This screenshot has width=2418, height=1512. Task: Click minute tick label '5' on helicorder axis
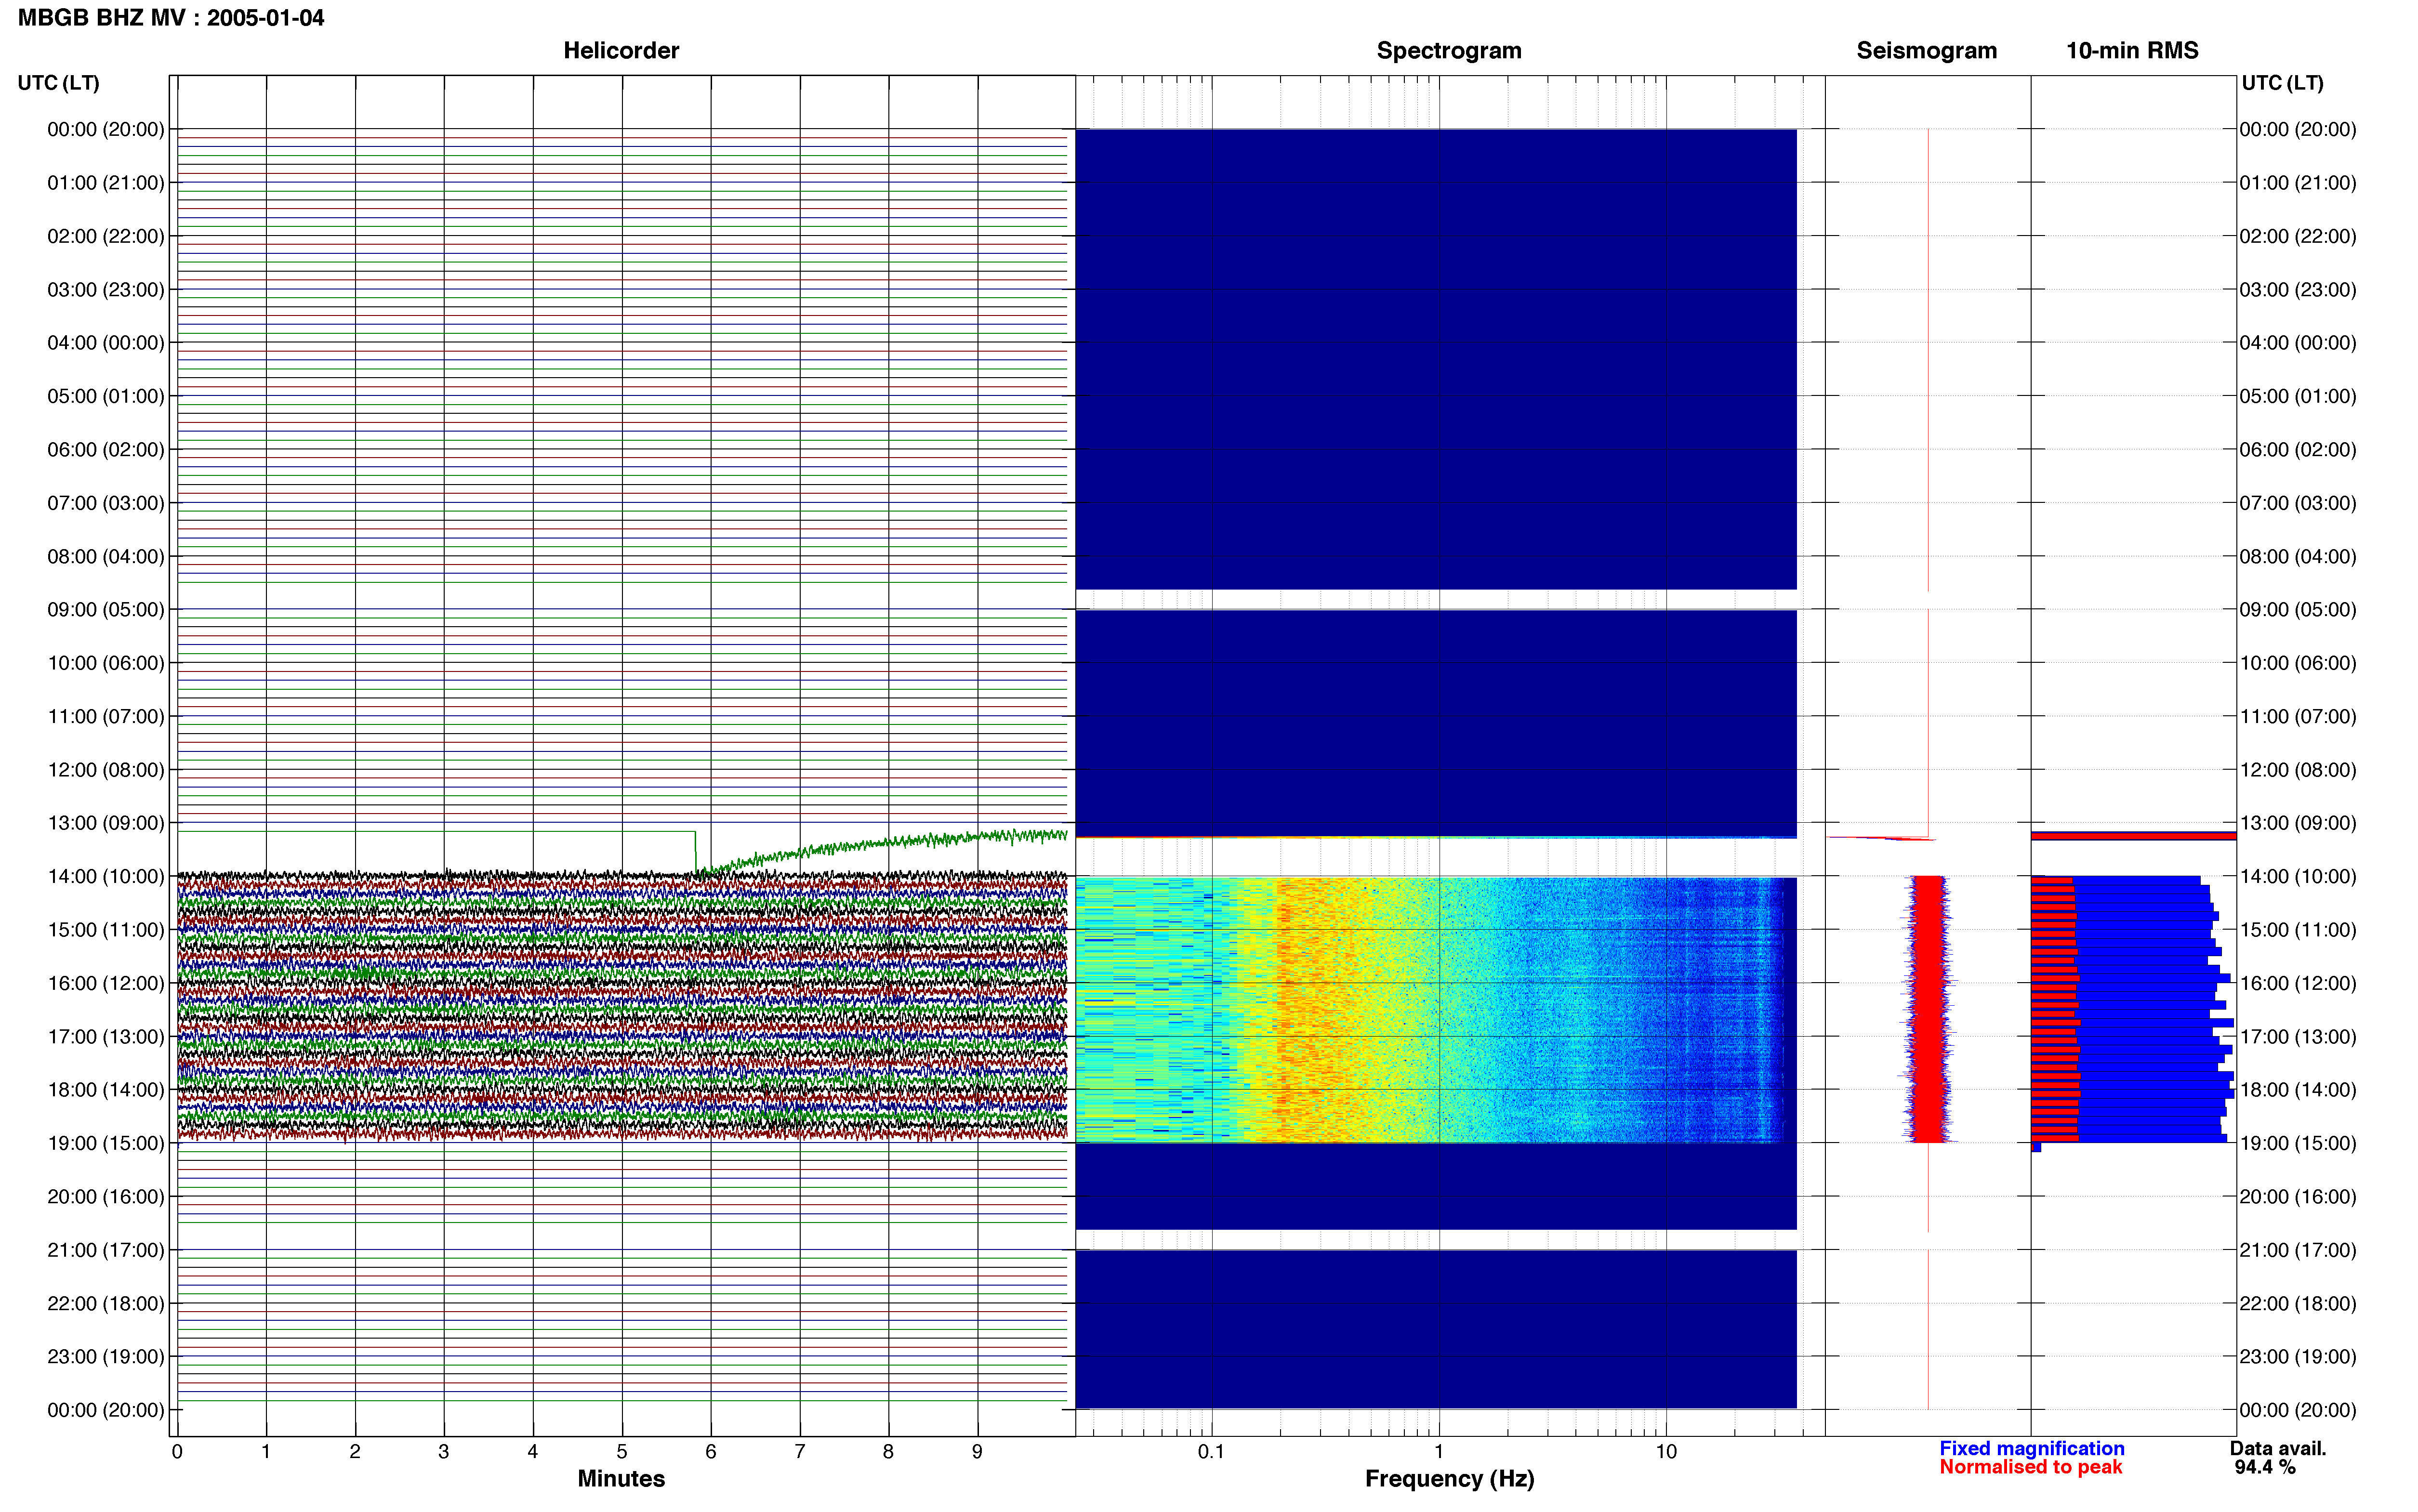coord(622,1451)
